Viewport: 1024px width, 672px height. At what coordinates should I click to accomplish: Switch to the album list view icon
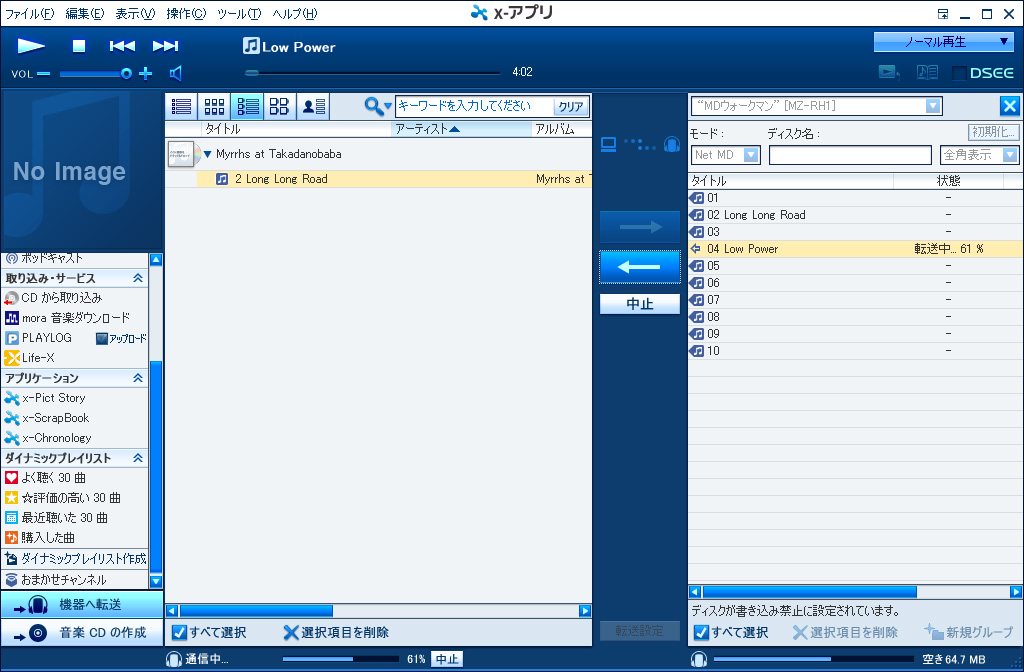(248, 106)
